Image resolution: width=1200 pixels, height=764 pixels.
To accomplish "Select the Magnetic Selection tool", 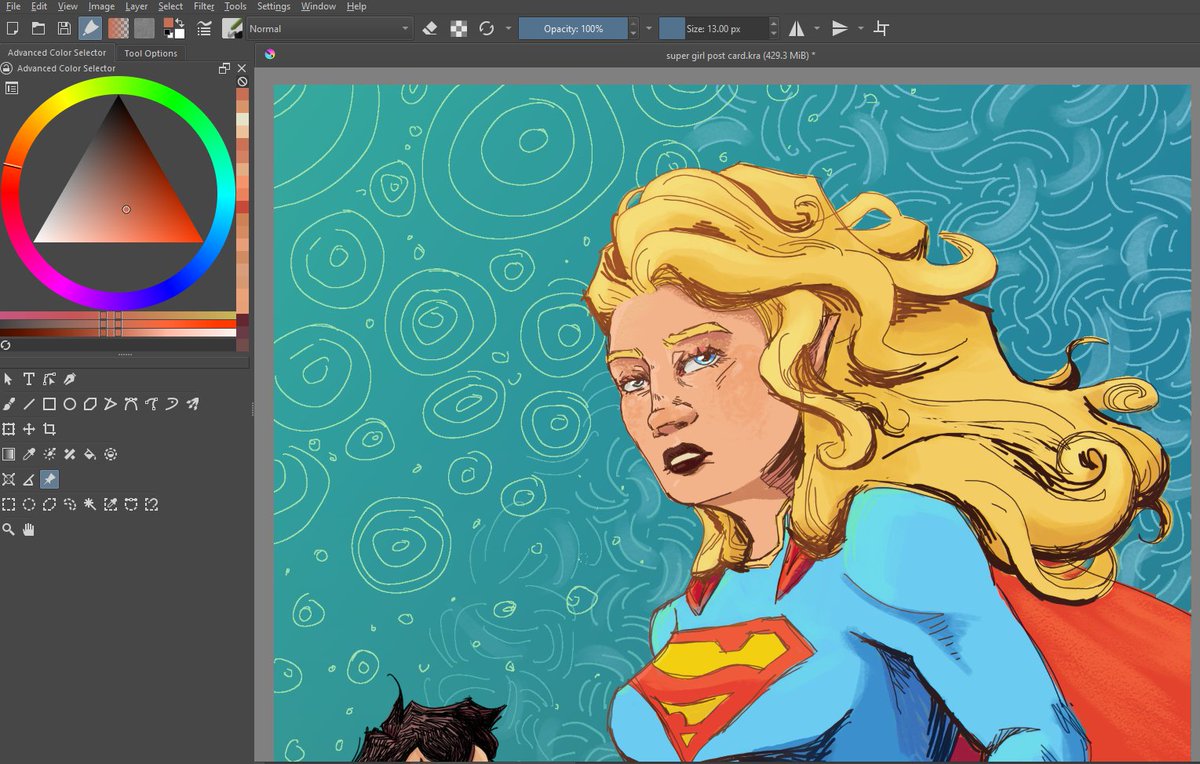I will (x=151, y=504).
